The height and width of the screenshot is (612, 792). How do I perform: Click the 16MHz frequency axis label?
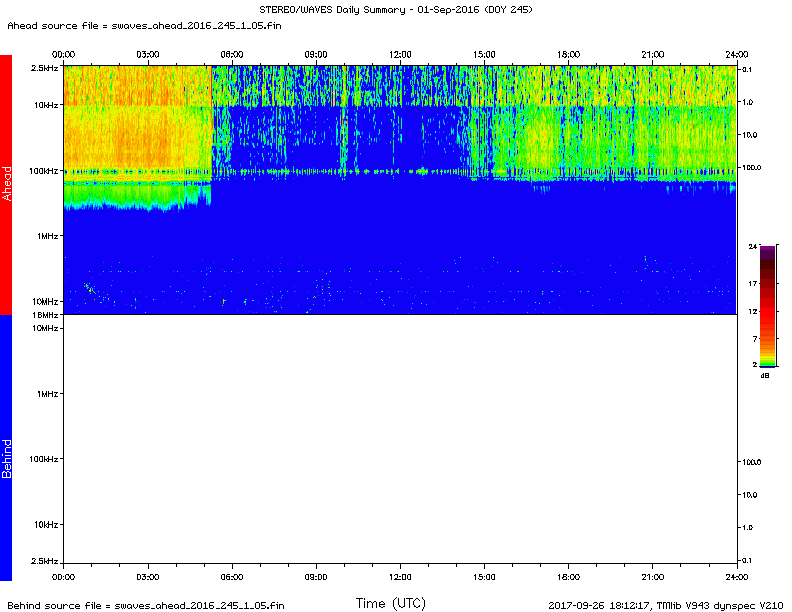pyautogui.click(x=45, y=315)
